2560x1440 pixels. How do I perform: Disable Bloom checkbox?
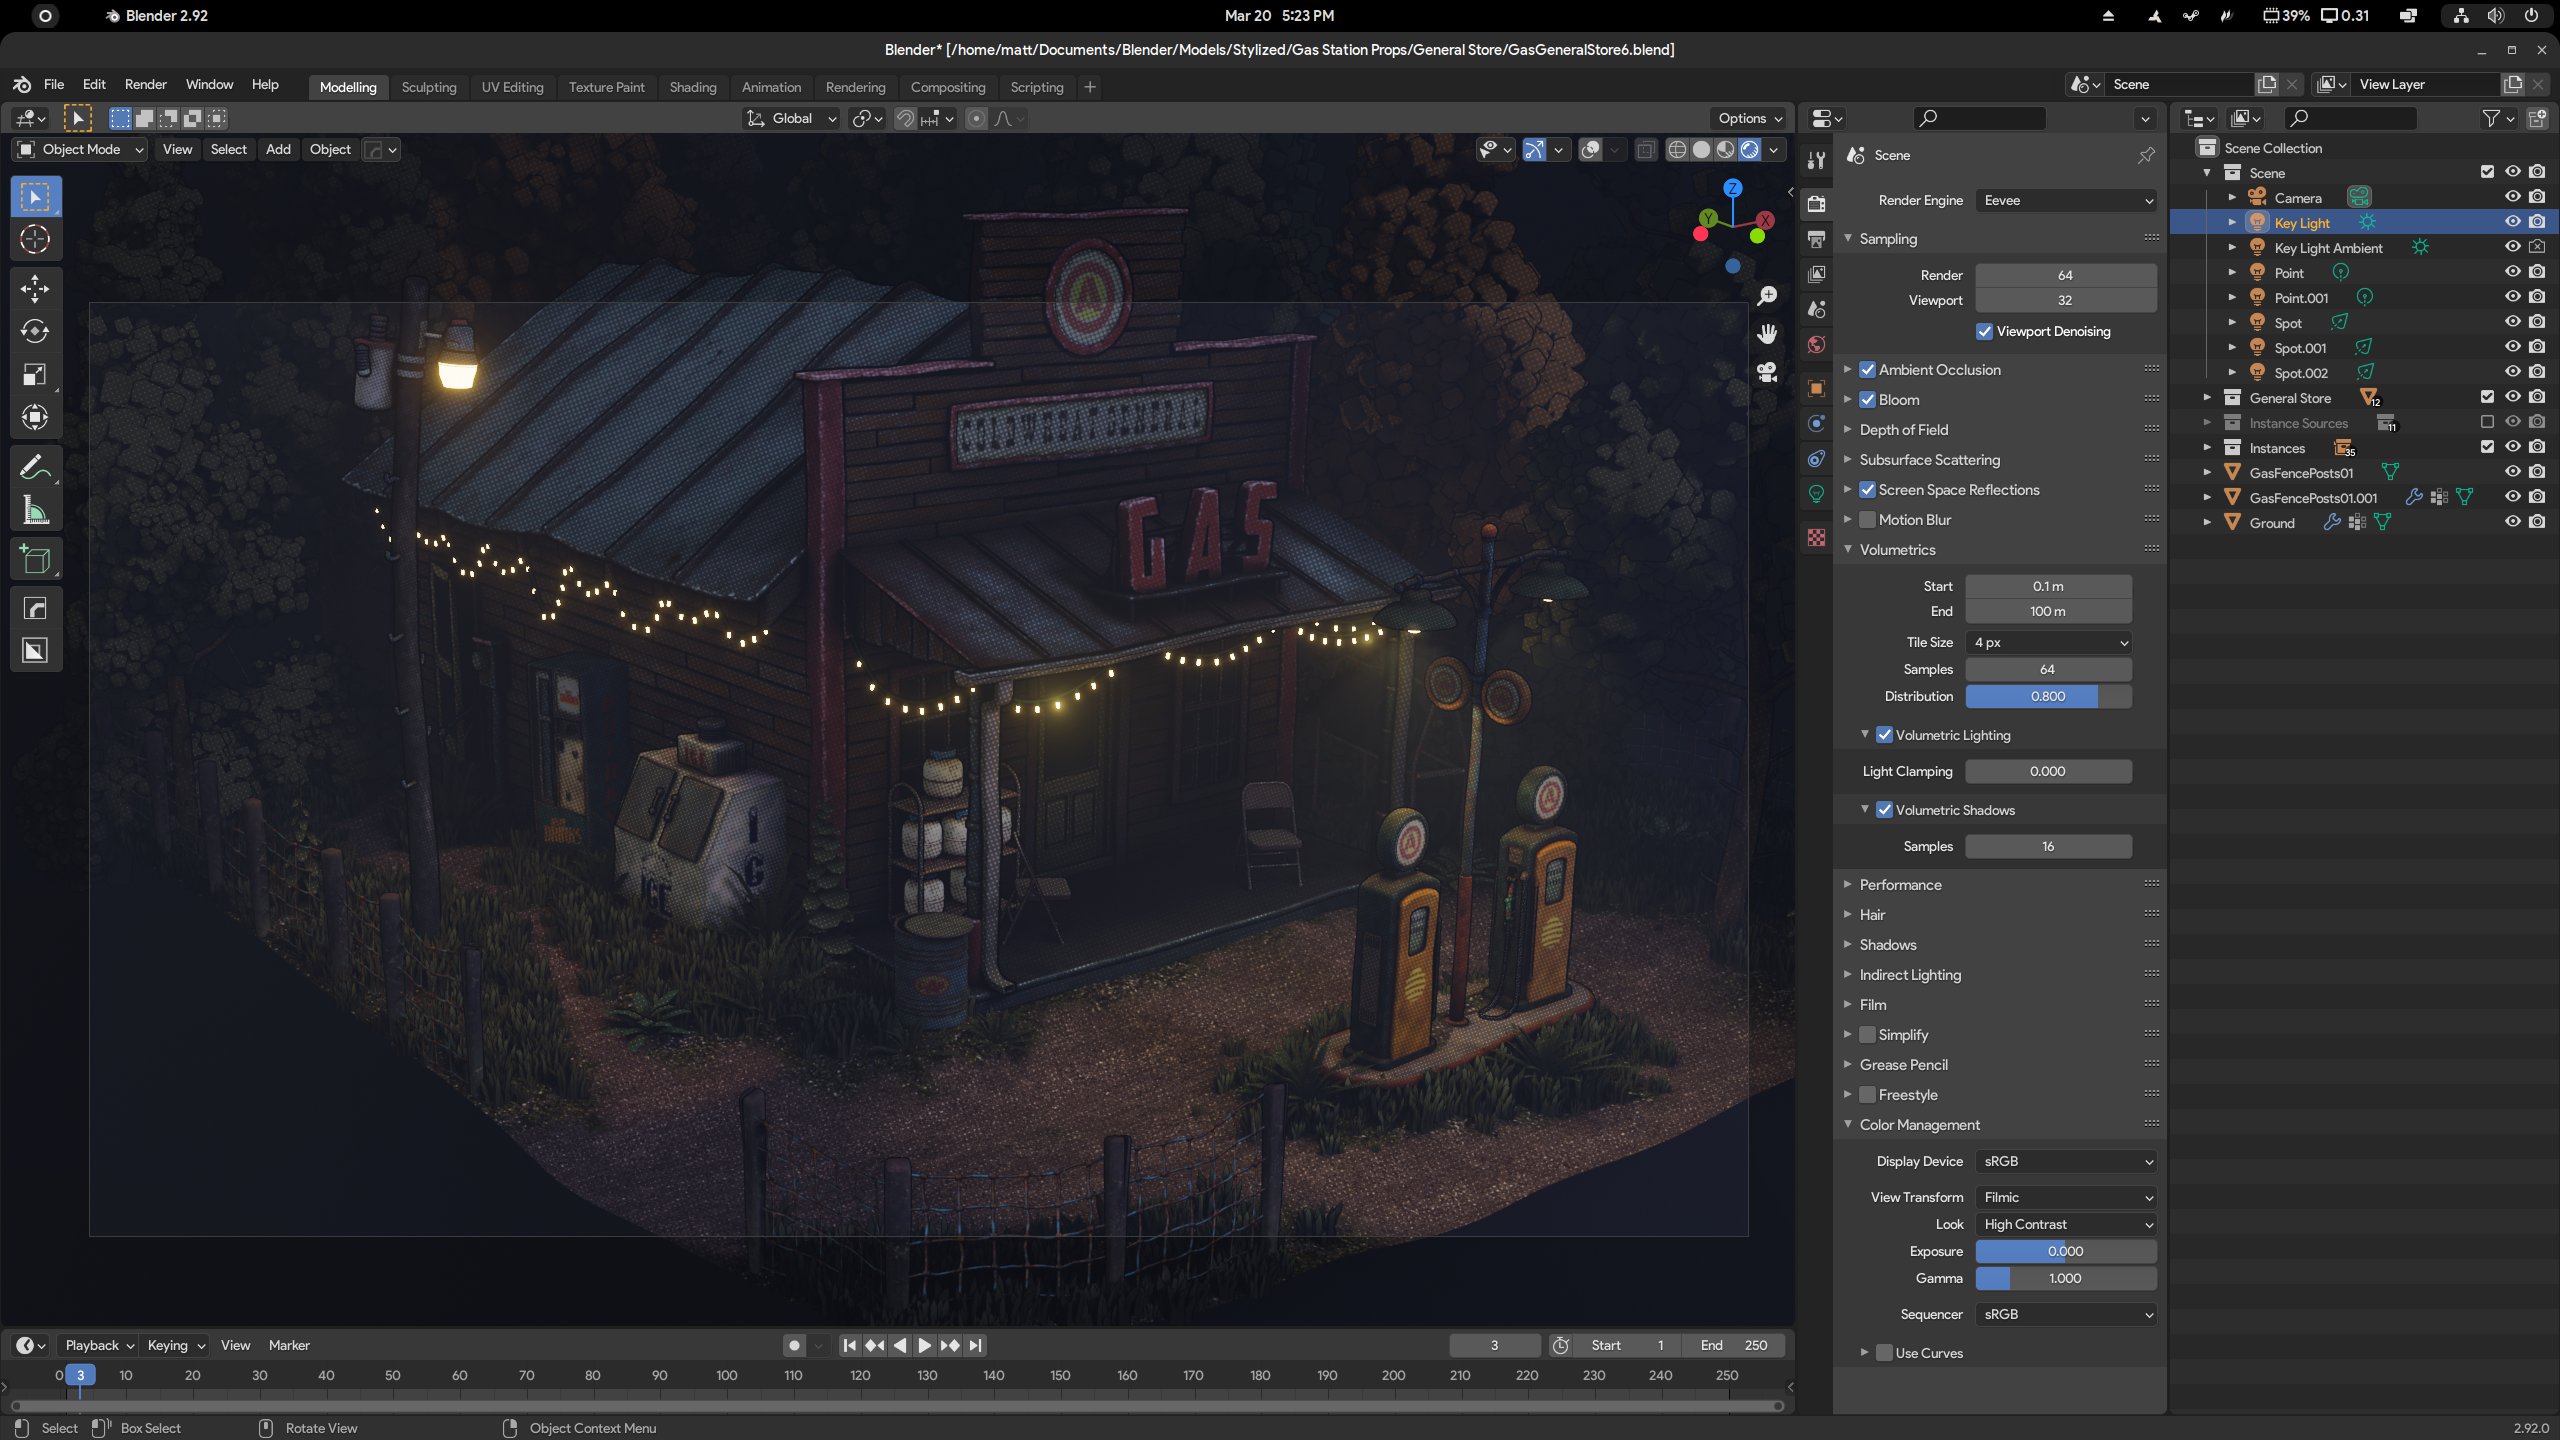pyautogui.click(x=1867, y=400)
